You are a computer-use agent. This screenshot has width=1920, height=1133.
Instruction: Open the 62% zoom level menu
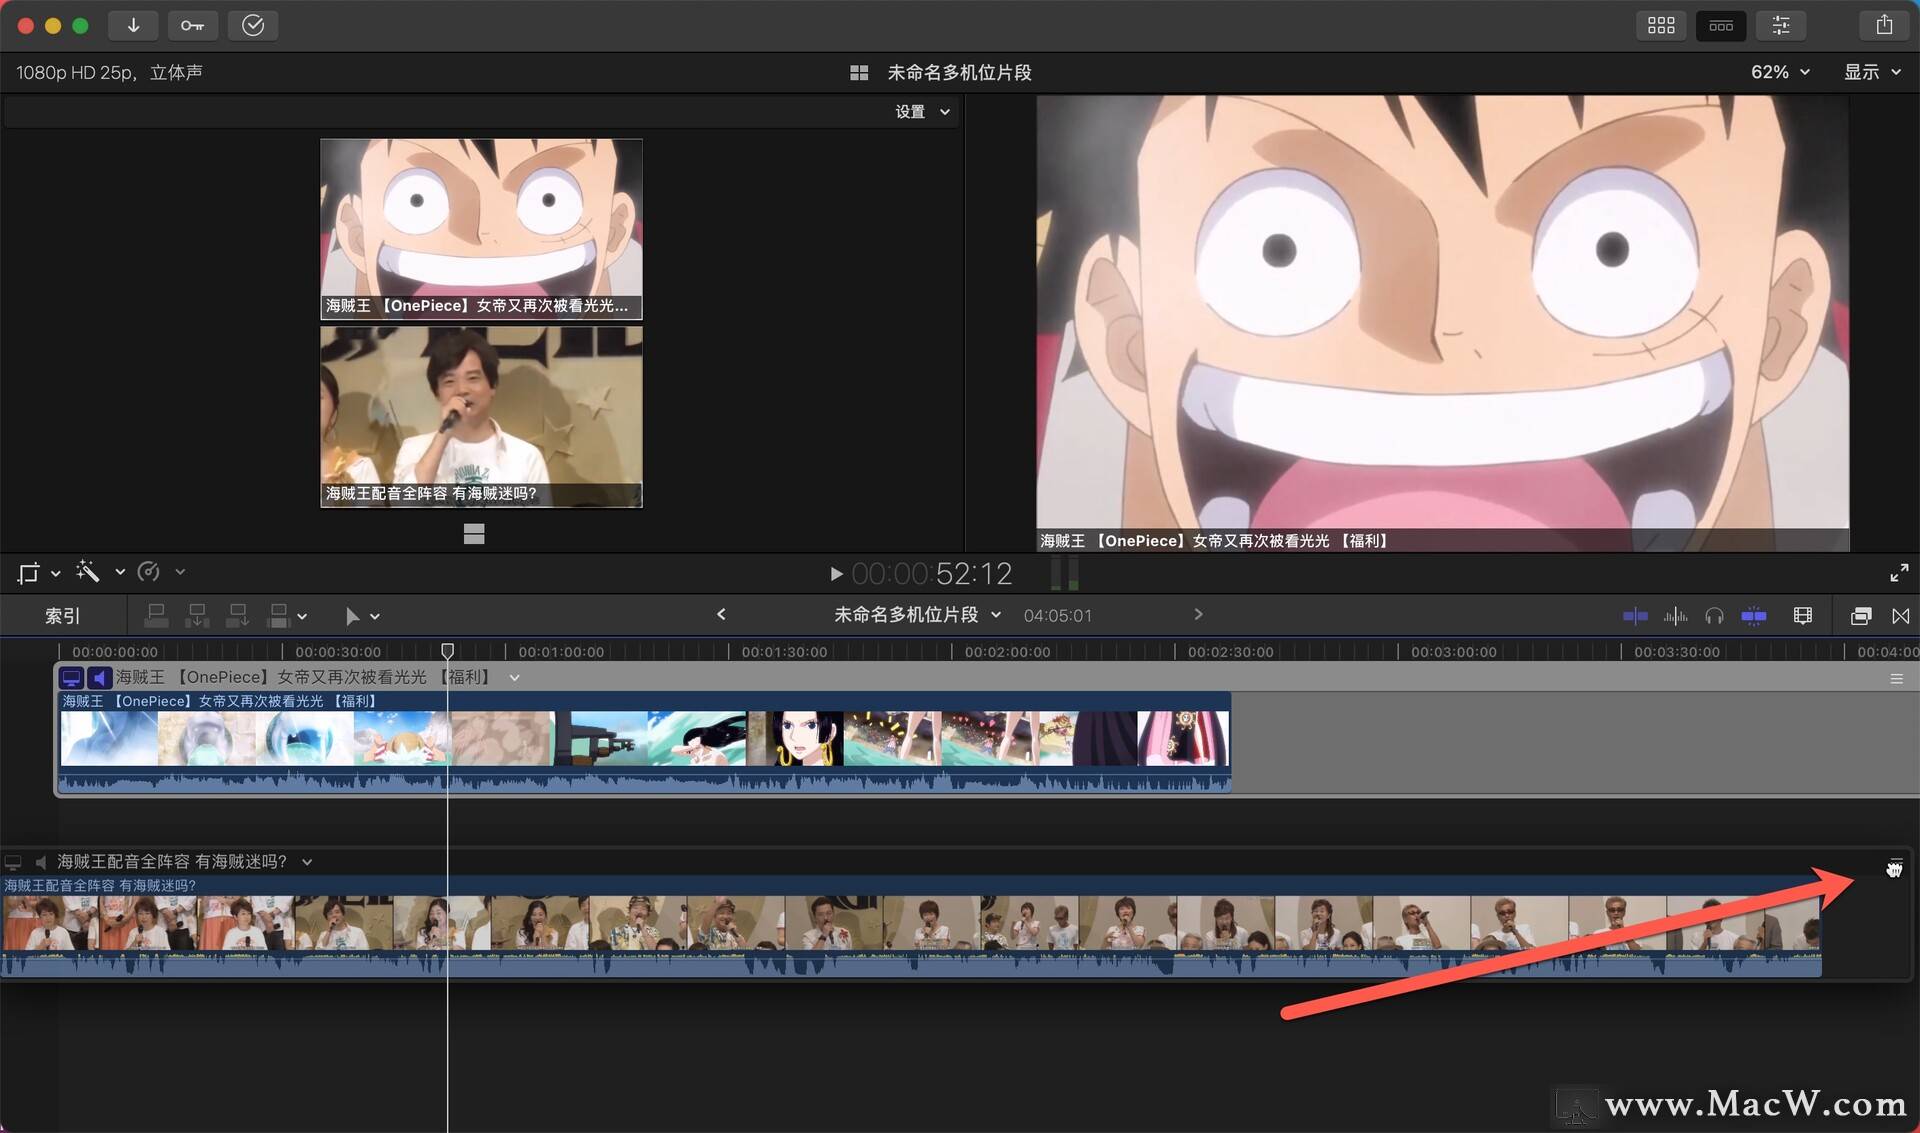pyautogui.click(x=1780, y=72)
